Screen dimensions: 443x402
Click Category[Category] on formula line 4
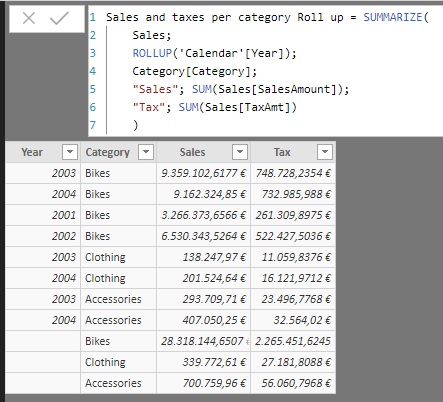pyautogui.click(x=194, y=71)
